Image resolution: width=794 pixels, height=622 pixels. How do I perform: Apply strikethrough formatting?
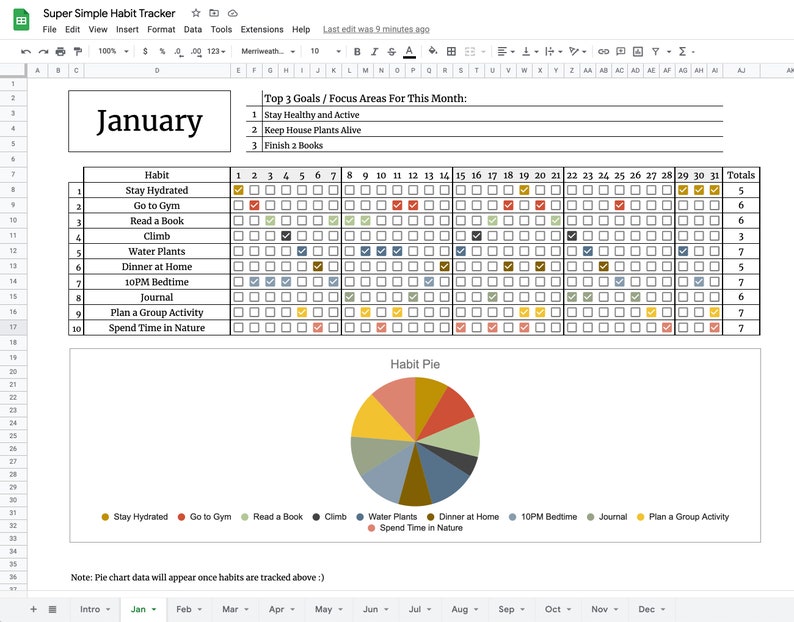pyautogui.click(x=391, y=51)
